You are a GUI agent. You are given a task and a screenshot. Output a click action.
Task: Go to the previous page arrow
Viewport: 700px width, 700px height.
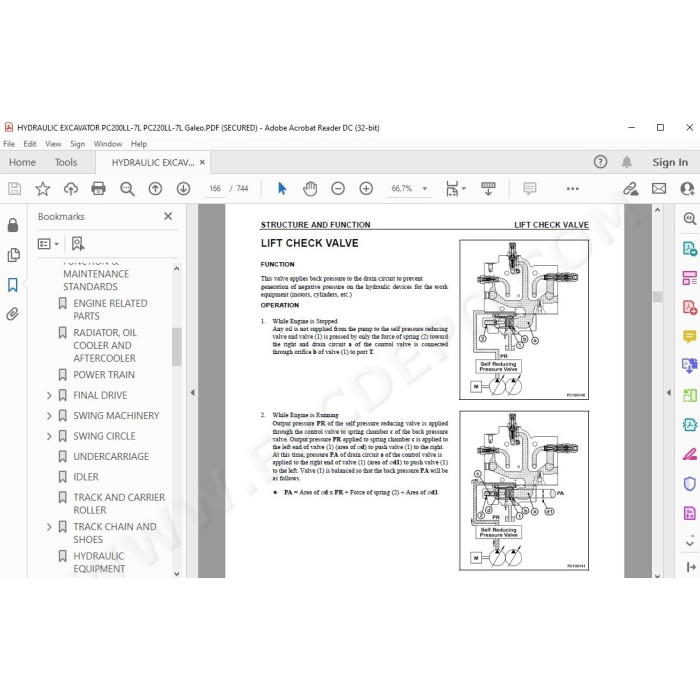[x=155, y=189]
